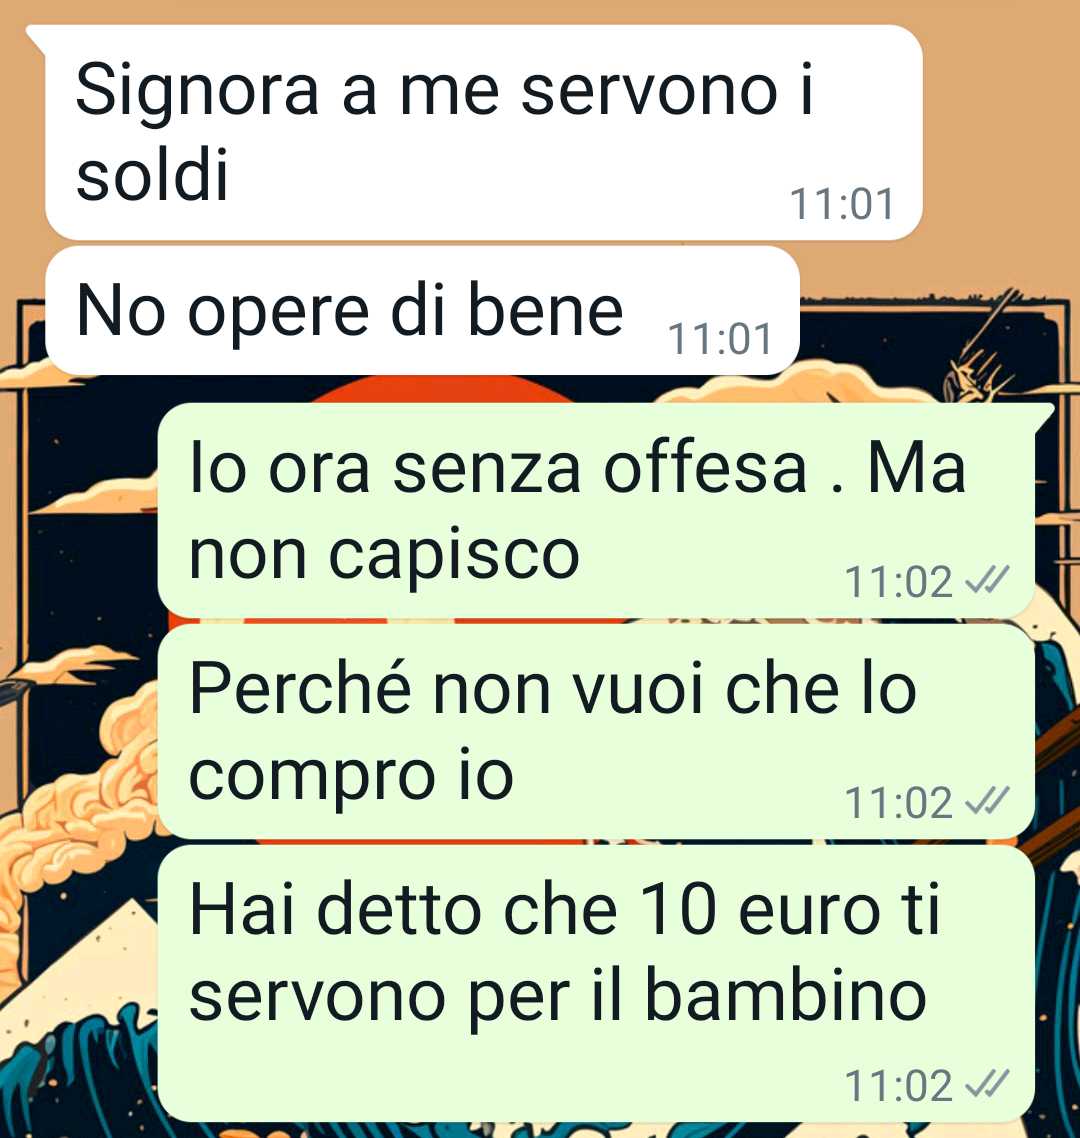The width and height of the screenshot is (1080, 1138).
Task: Click the word 'Signora' in the first received message
Action: (x=197, y=93)
